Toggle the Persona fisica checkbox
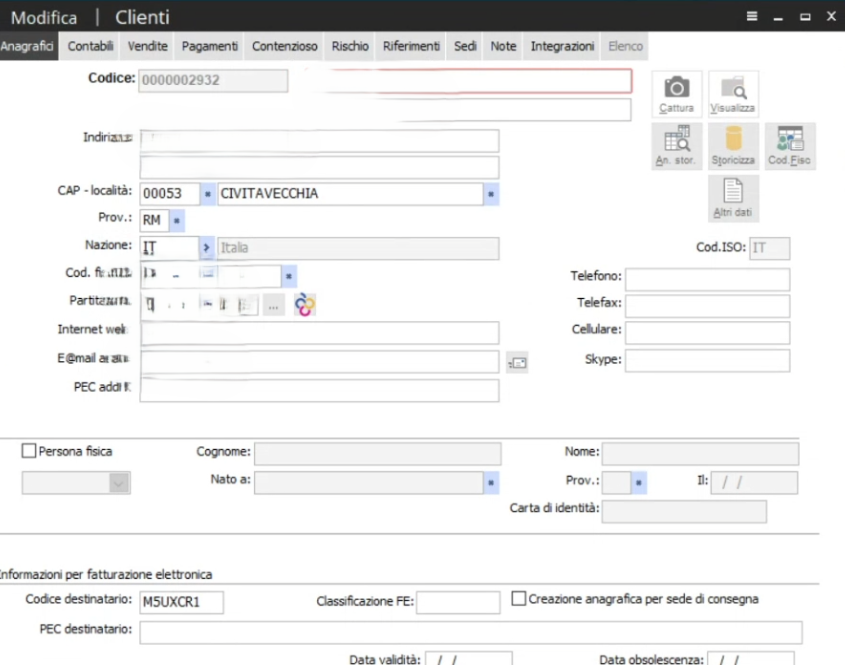 click(x=29, y=451)
